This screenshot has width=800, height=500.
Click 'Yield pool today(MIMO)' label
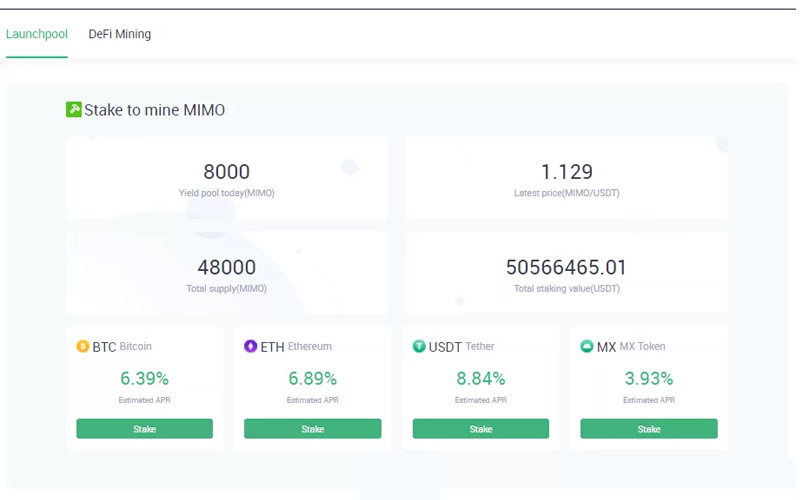[x=227, y=193]
